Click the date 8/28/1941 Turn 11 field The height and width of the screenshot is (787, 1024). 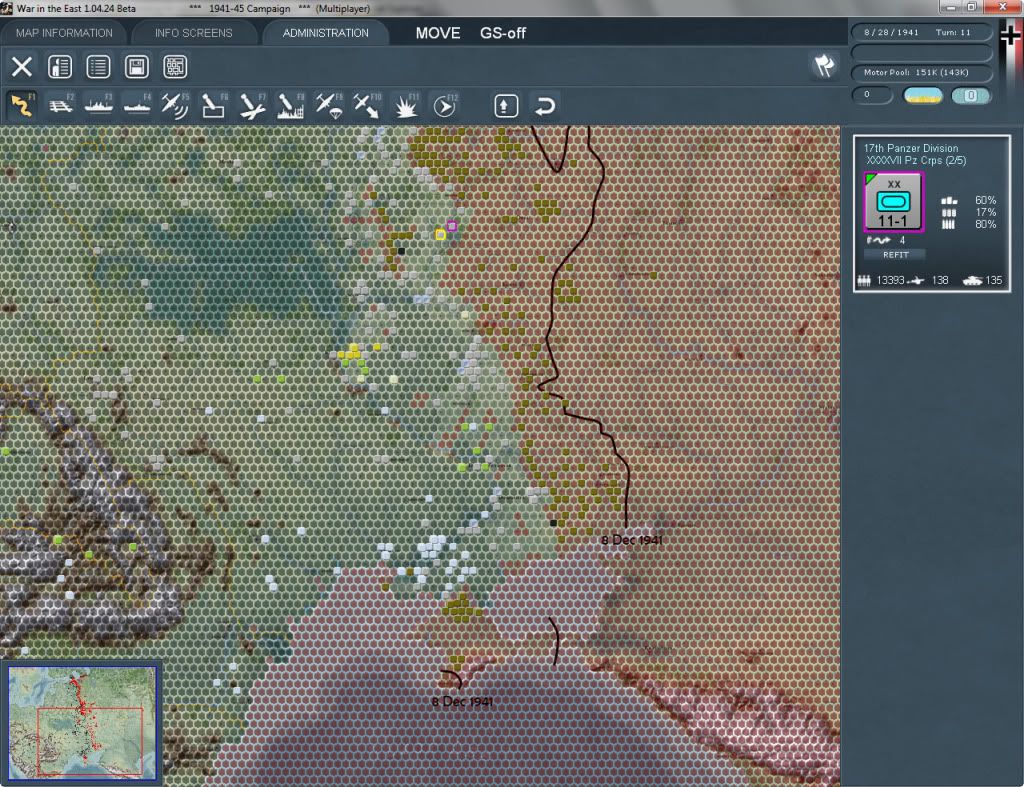pos(921,32)
